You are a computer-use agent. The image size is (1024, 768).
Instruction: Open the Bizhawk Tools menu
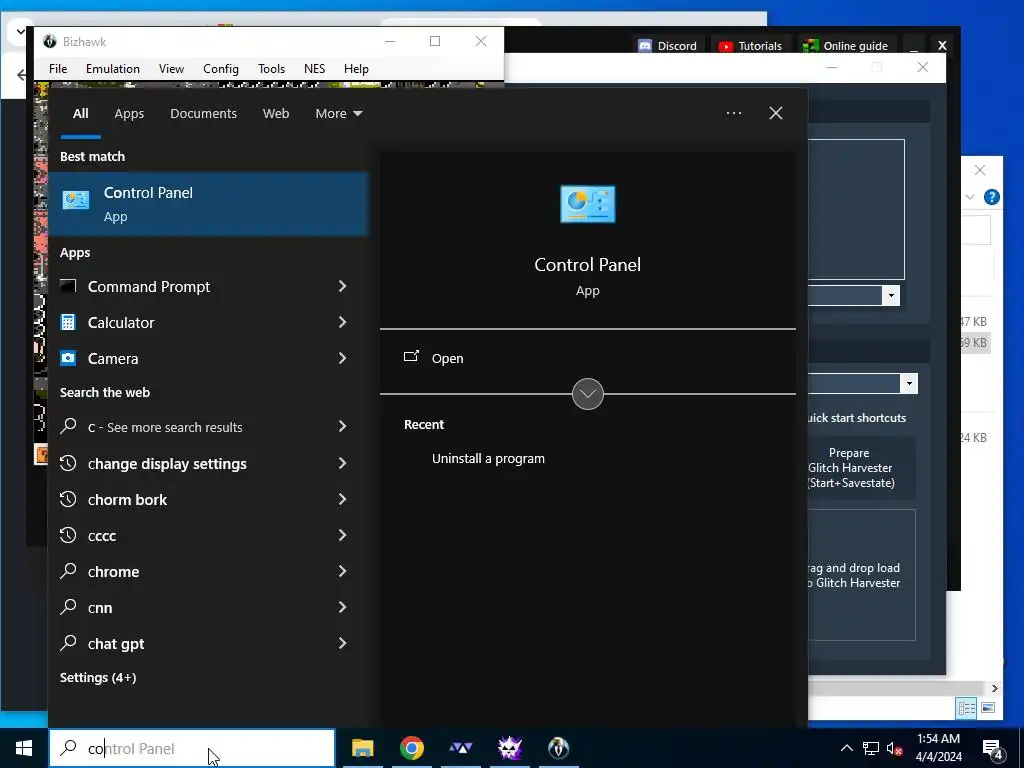tap(271, 69)
